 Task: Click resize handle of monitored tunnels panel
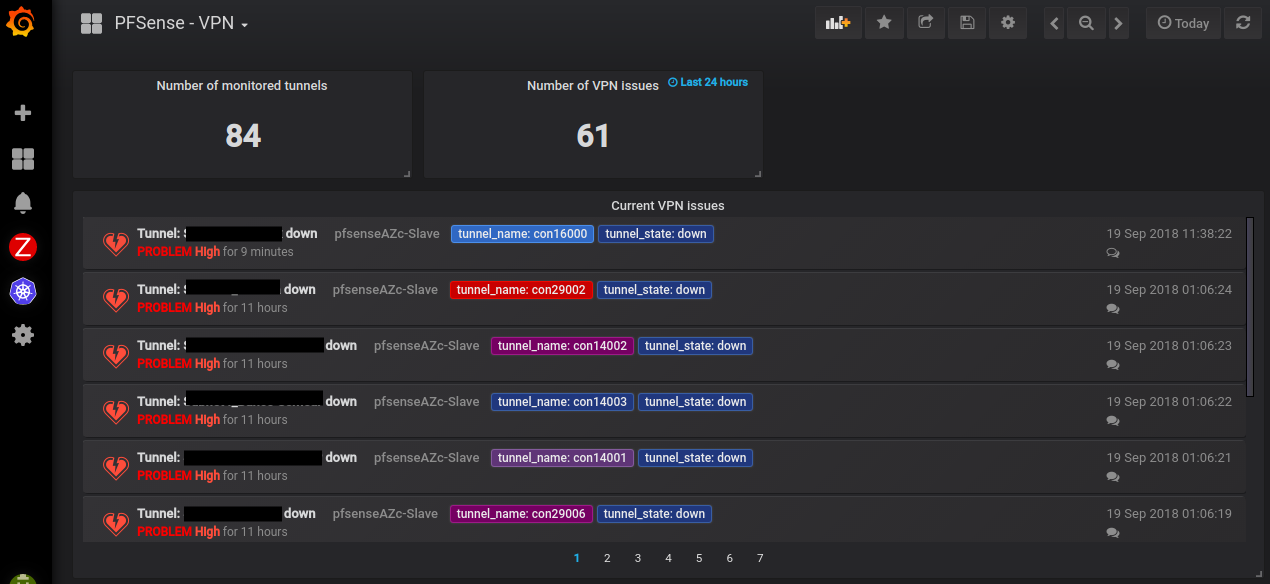(406, 174)
